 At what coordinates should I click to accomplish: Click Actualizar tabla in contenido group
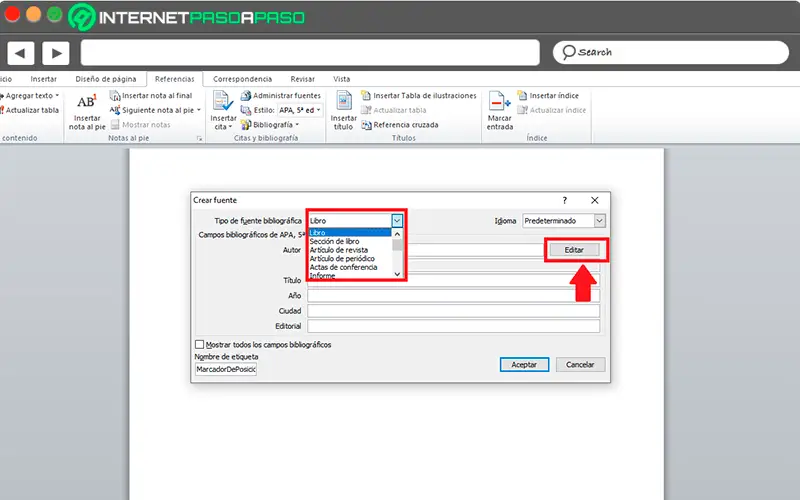[30, 110]
